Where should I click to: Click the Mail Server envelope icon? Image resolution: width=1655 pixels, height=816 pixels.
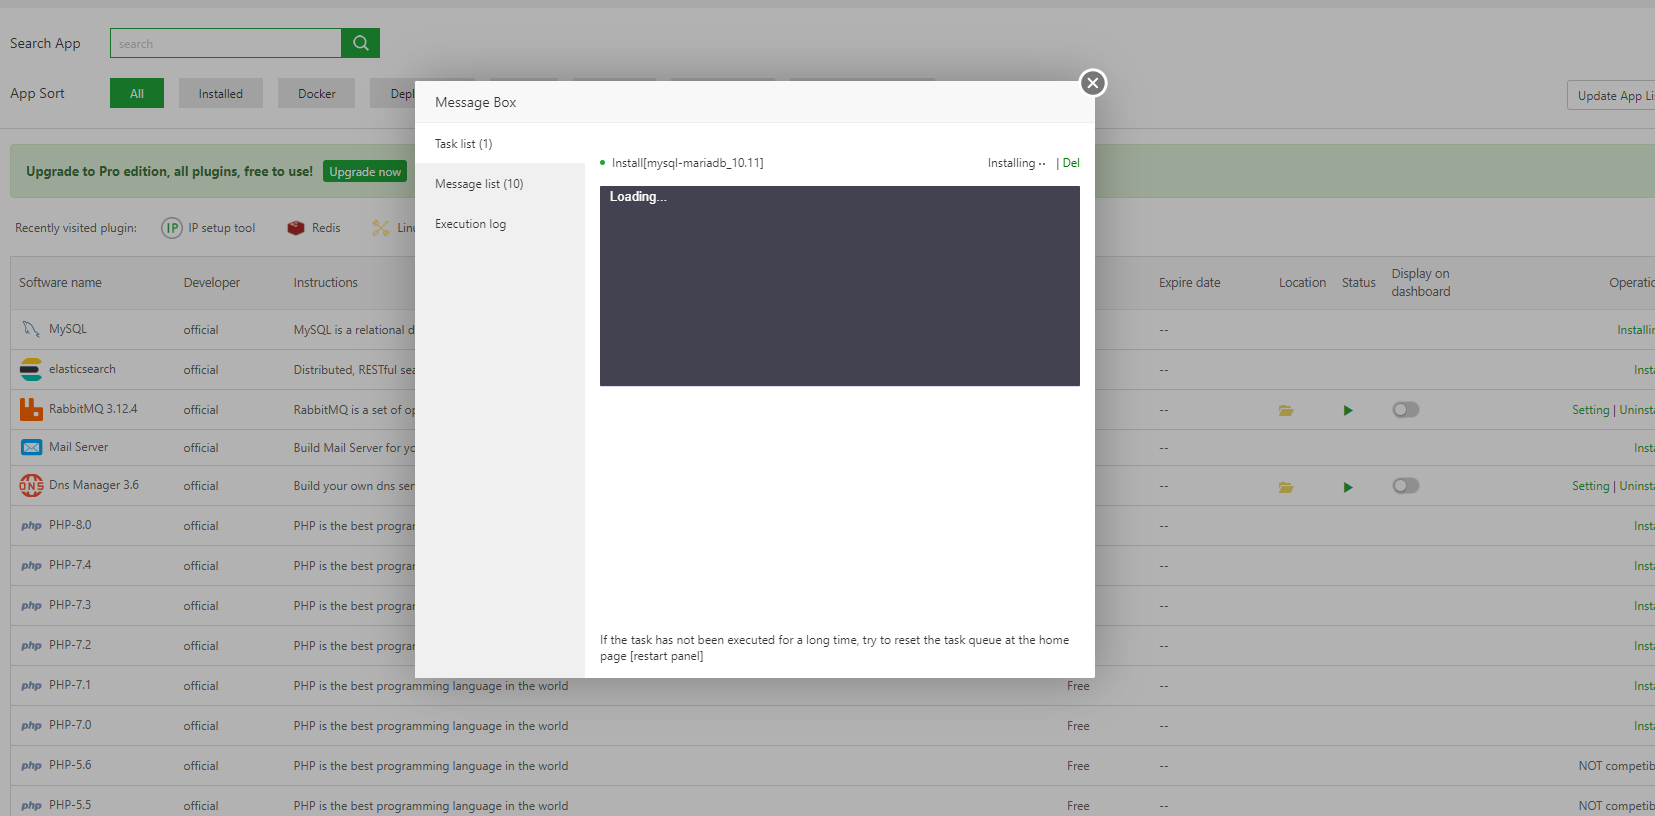point(31,447)
